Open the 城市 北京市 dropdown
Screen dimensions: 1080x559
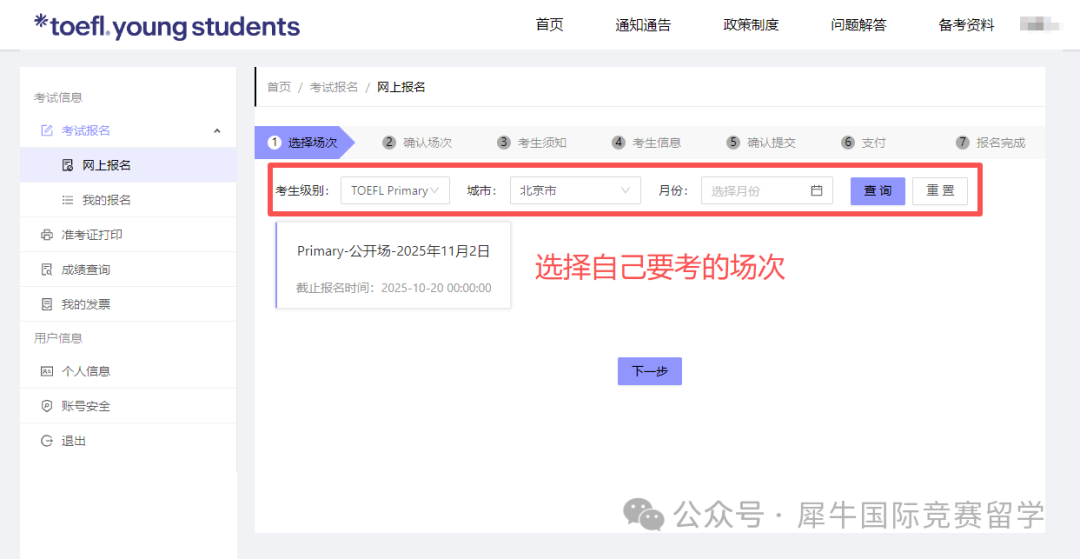tap(575, 191)
